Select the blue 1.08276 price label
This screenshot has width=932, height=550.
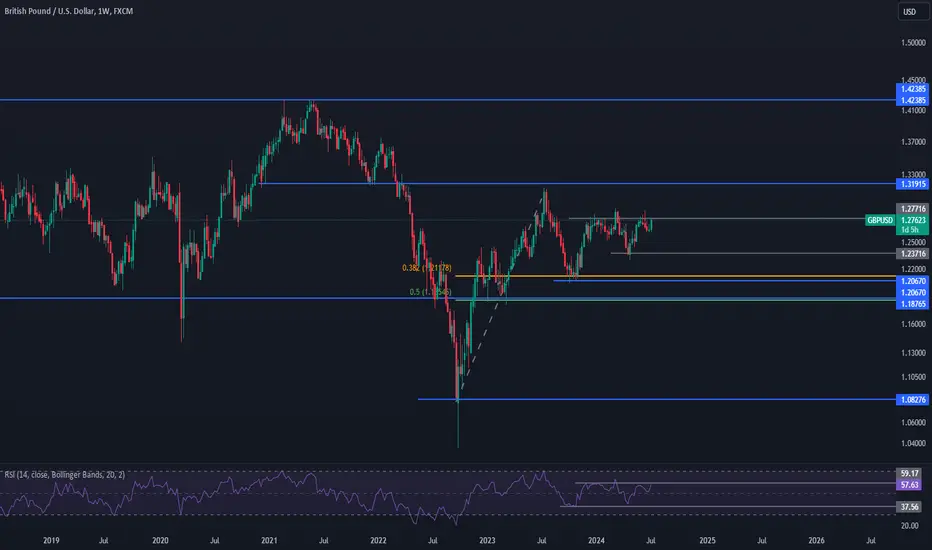click(912, 400)
